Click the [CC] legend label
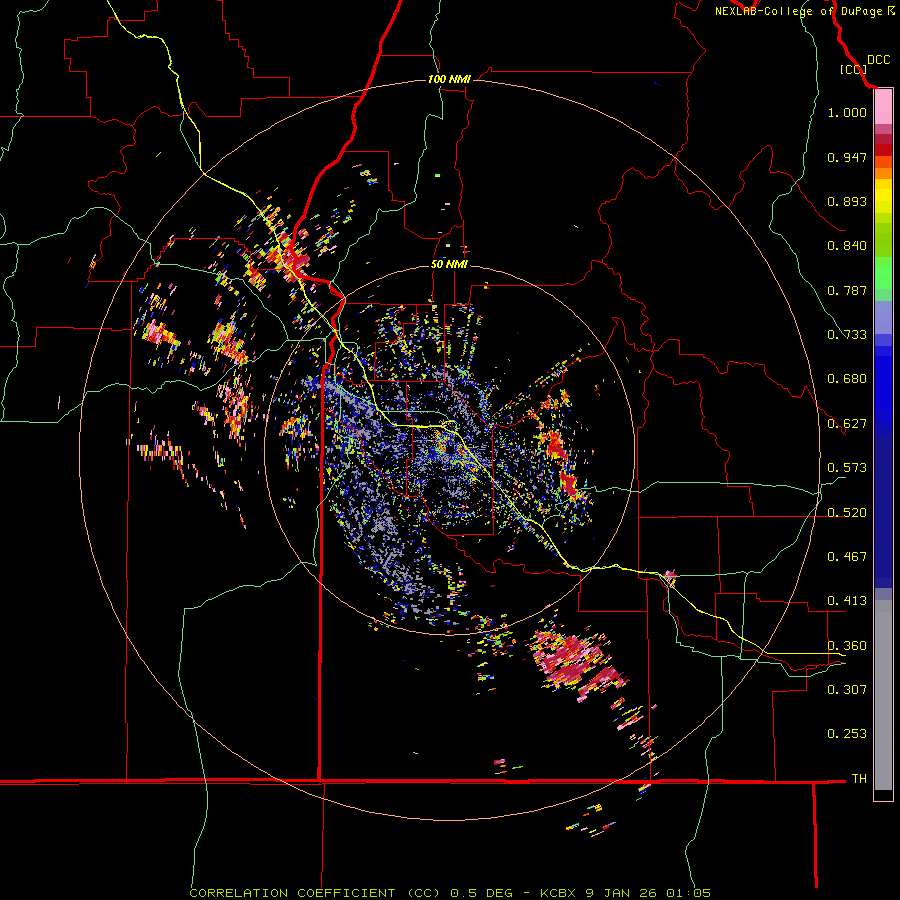 (x=853, y=69)
